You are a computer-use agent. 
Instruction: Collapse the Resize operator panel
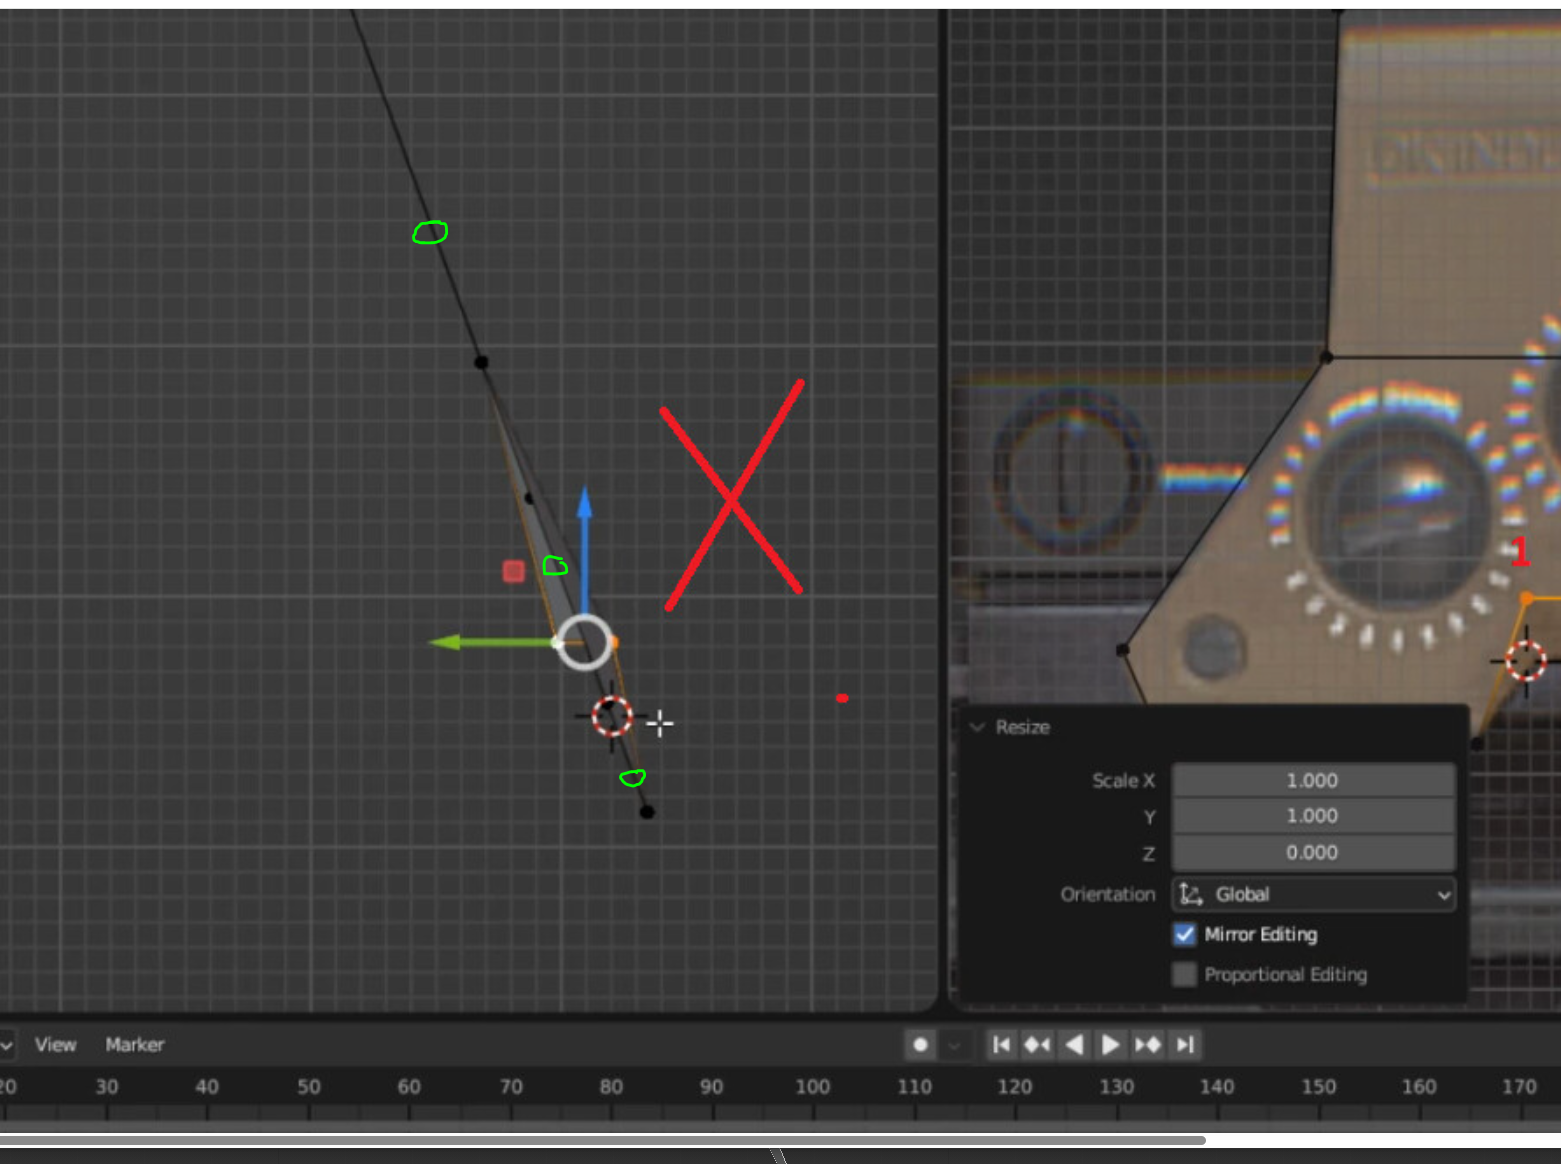pyautogui.click(x=978, y=727)
